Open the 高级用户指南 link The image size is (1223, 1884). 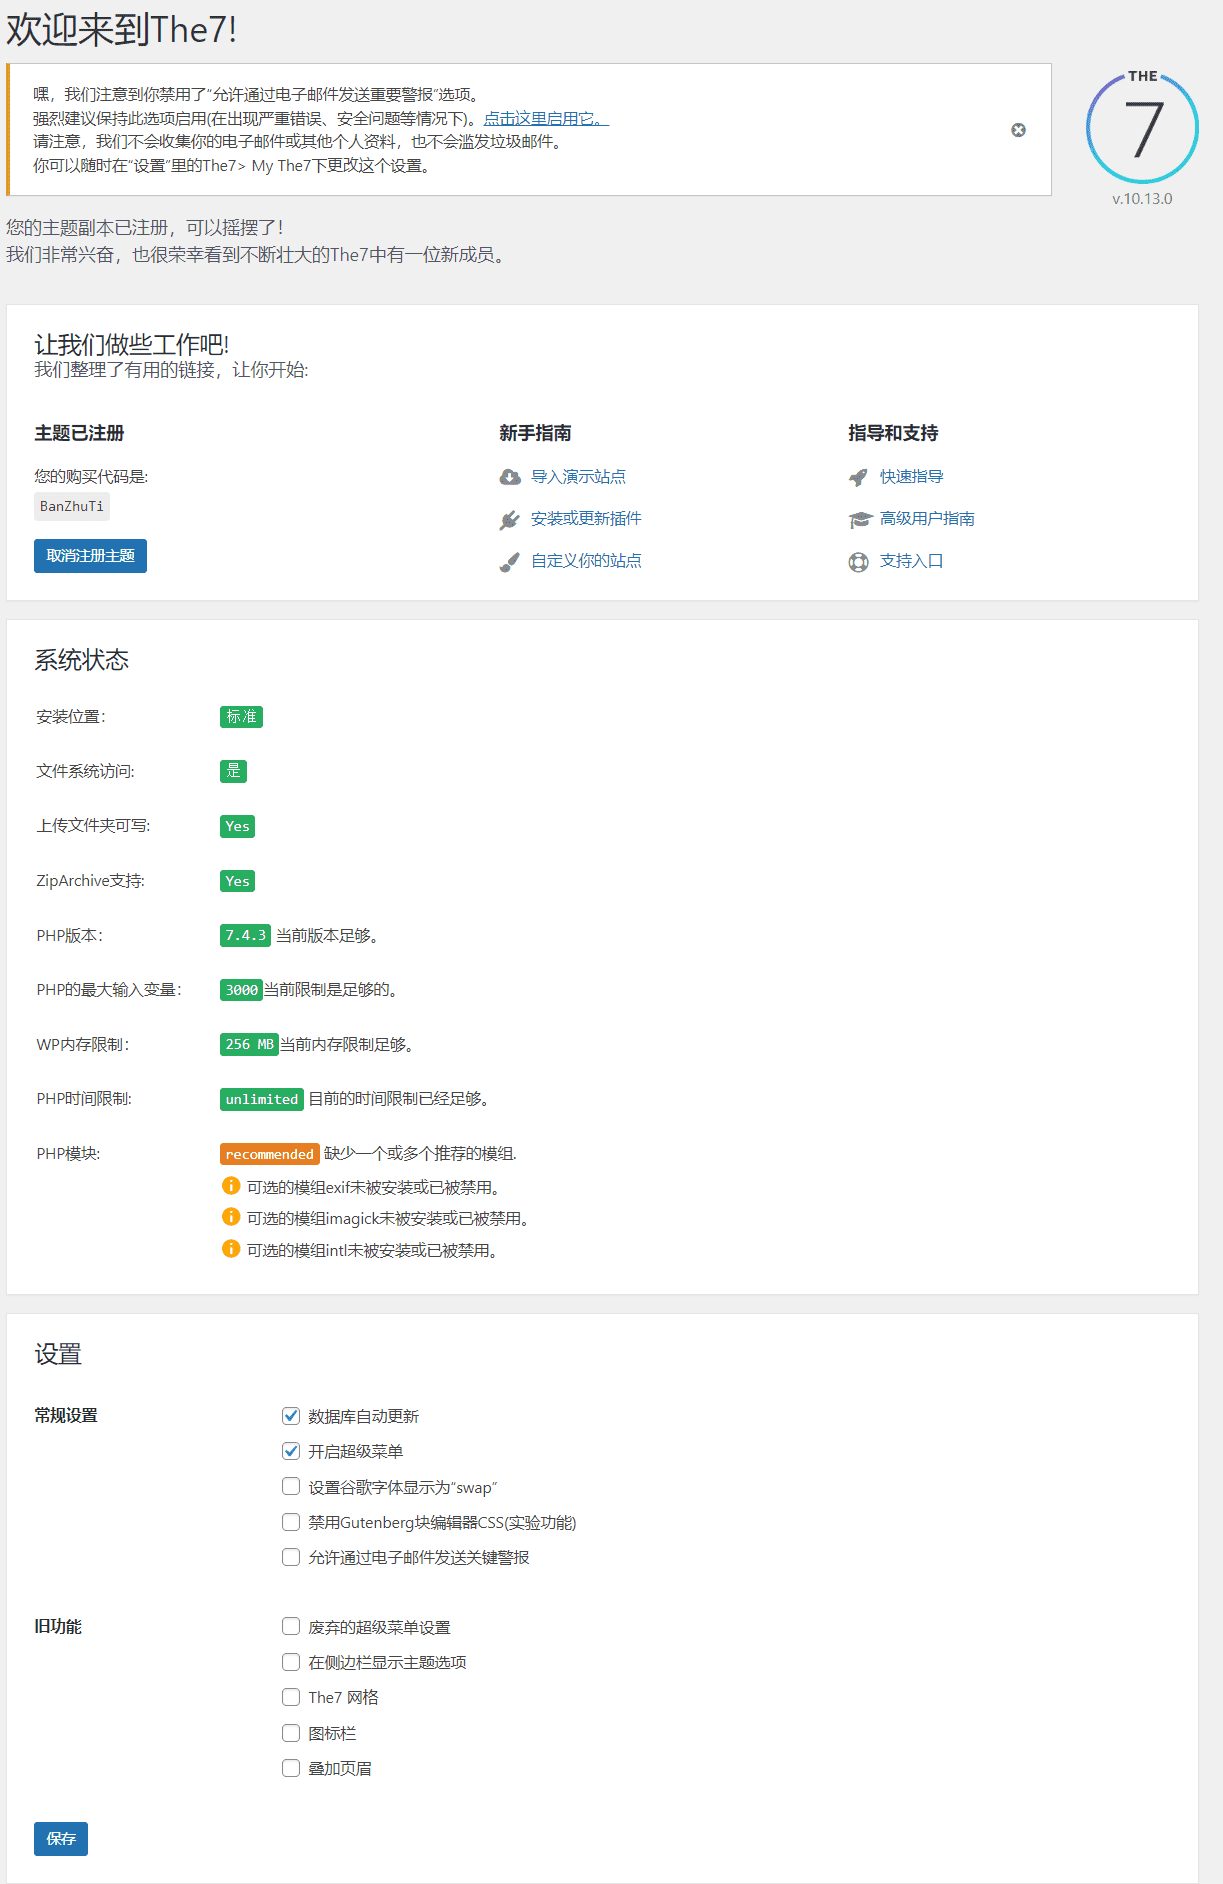click(x=927, y=519)
